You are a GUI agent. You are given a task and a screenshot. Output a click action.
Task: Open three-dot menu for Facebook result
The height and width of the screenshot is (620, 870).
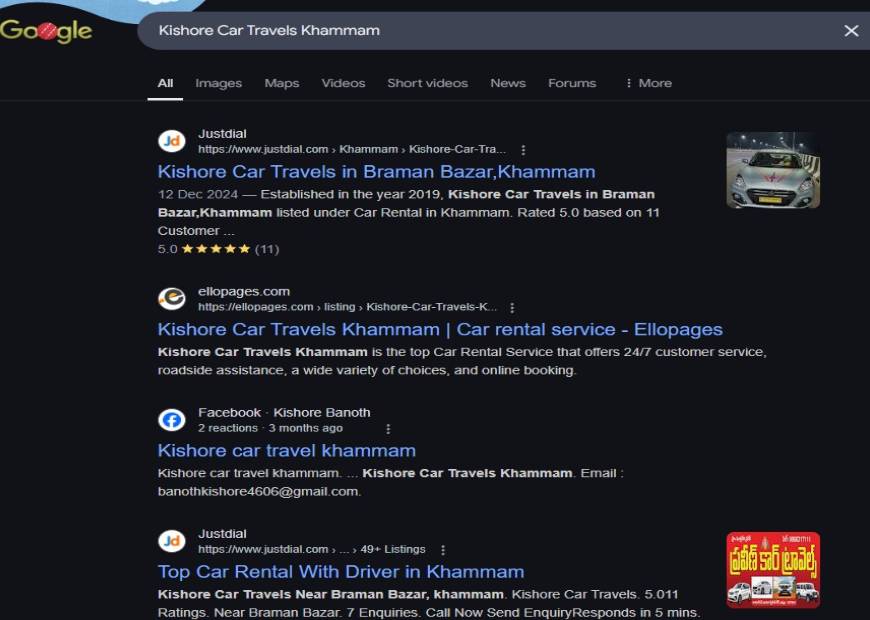388,429
